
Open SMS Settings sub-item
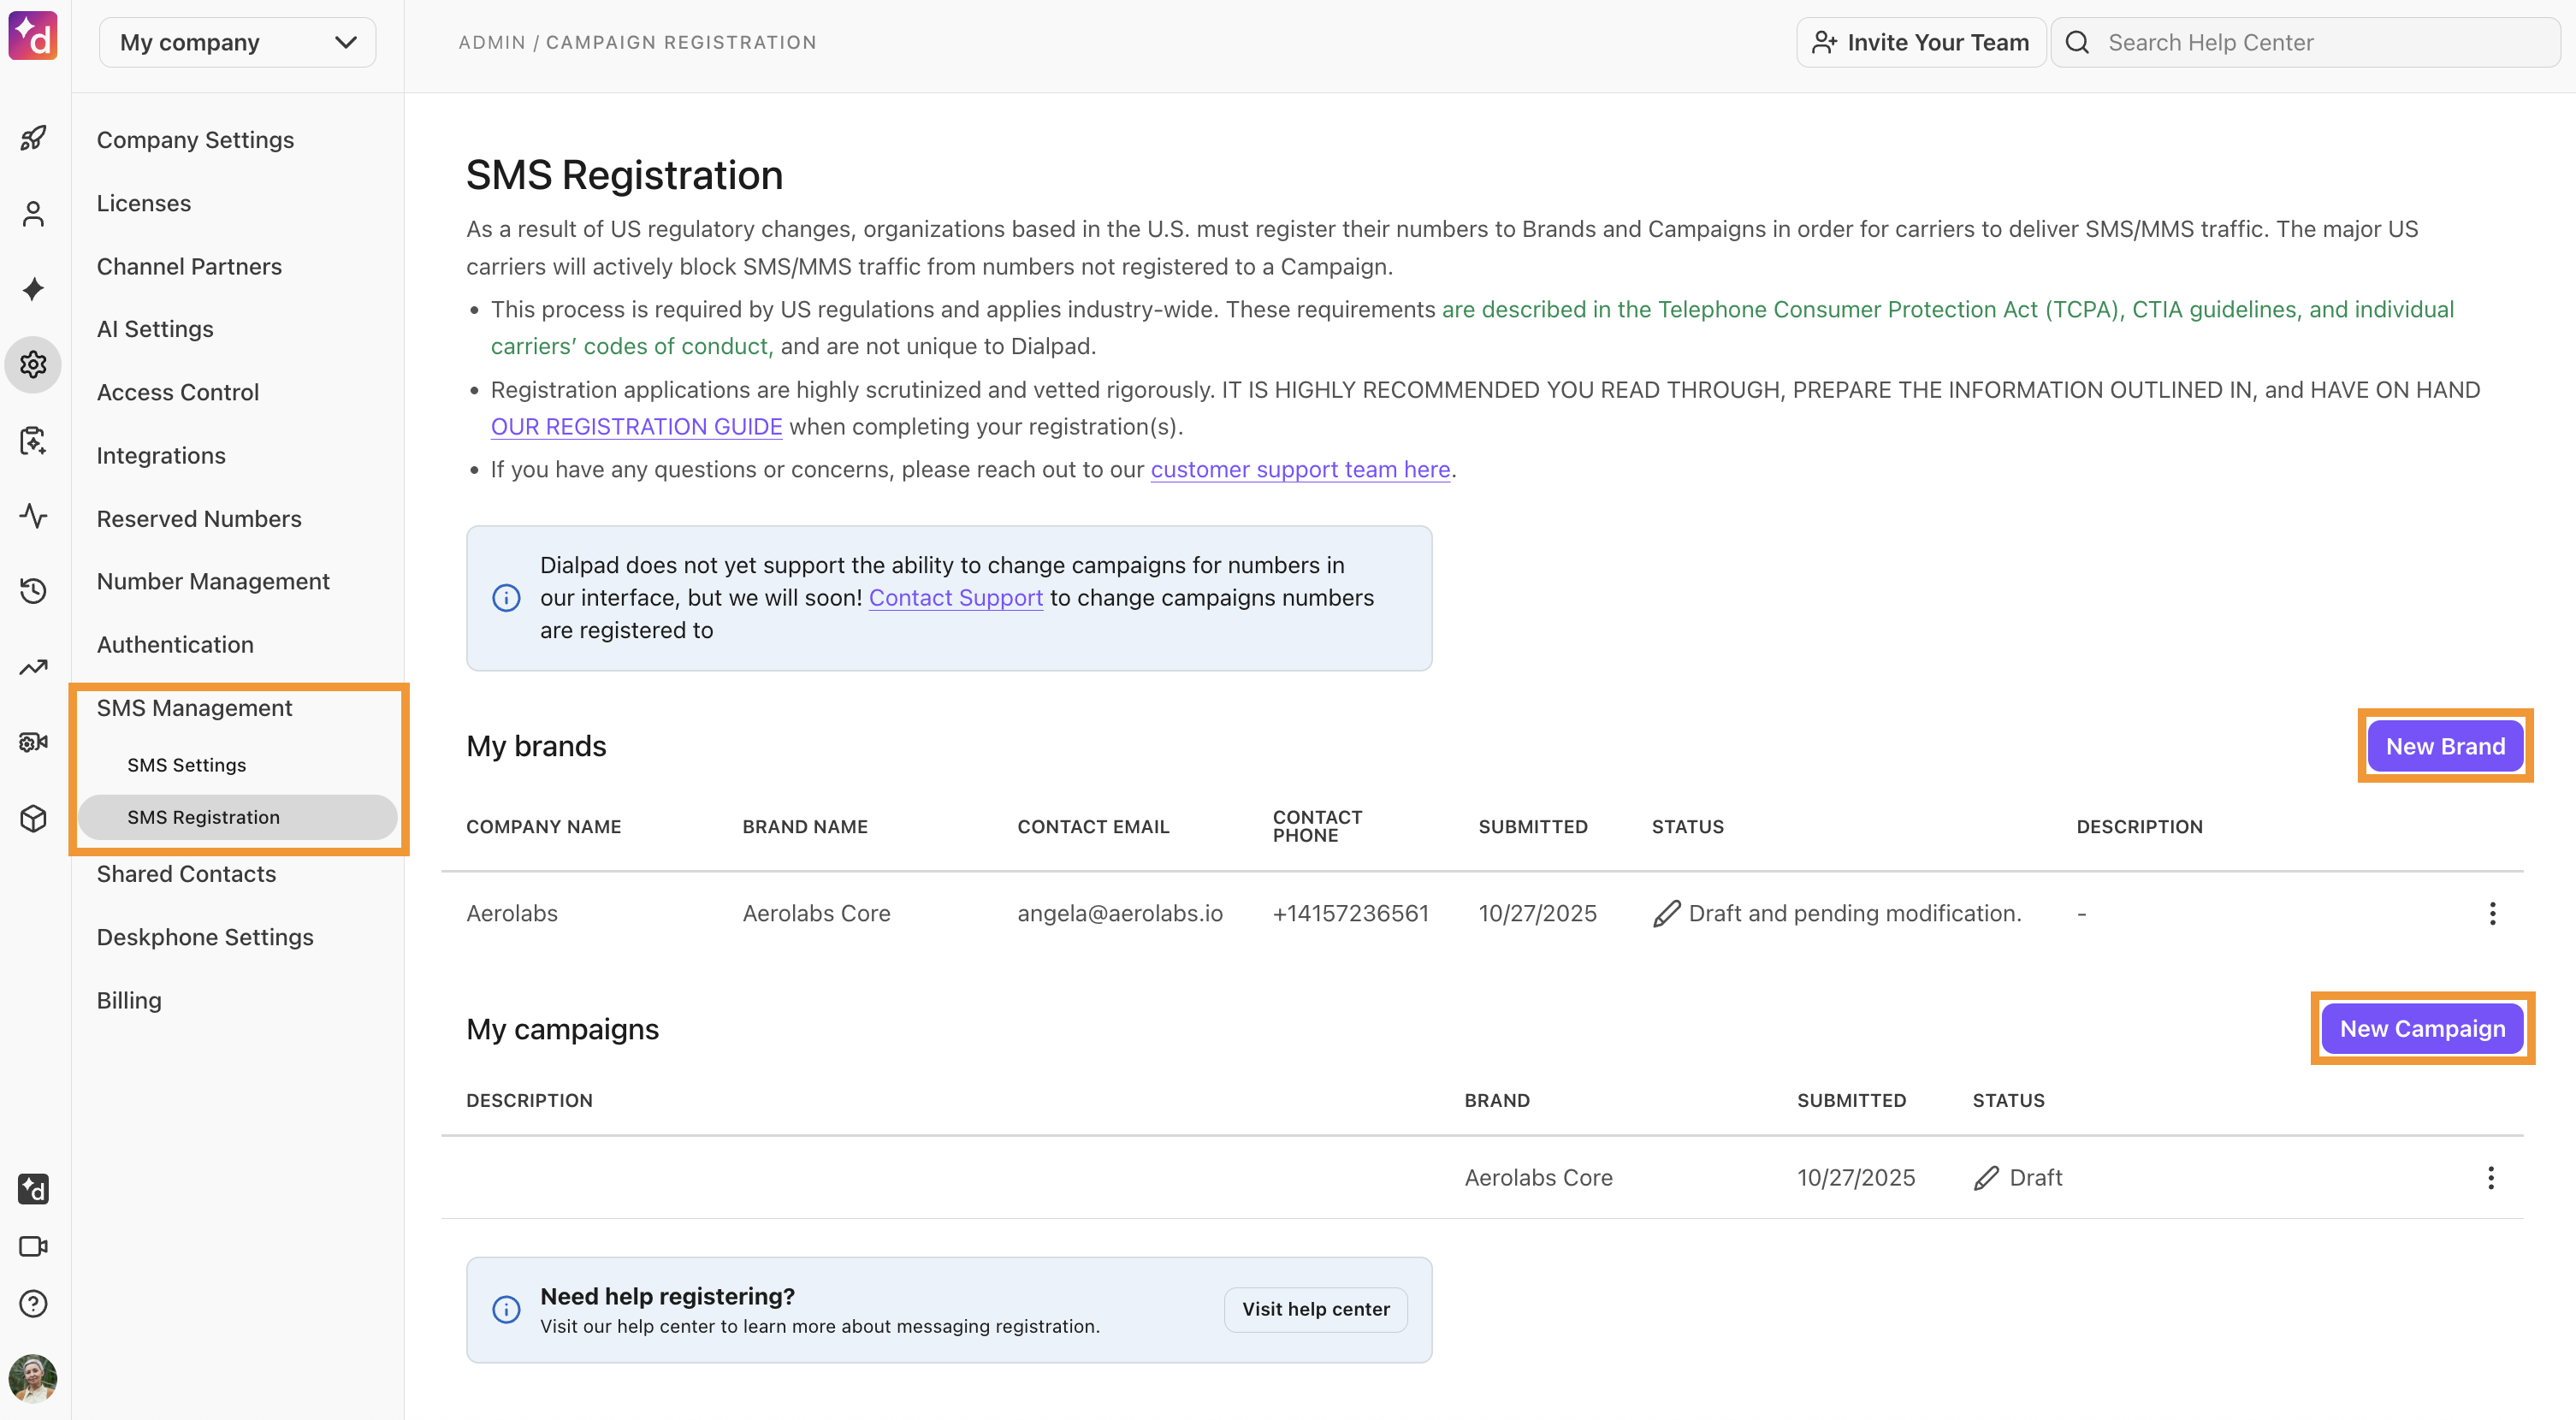coord(186,765)
